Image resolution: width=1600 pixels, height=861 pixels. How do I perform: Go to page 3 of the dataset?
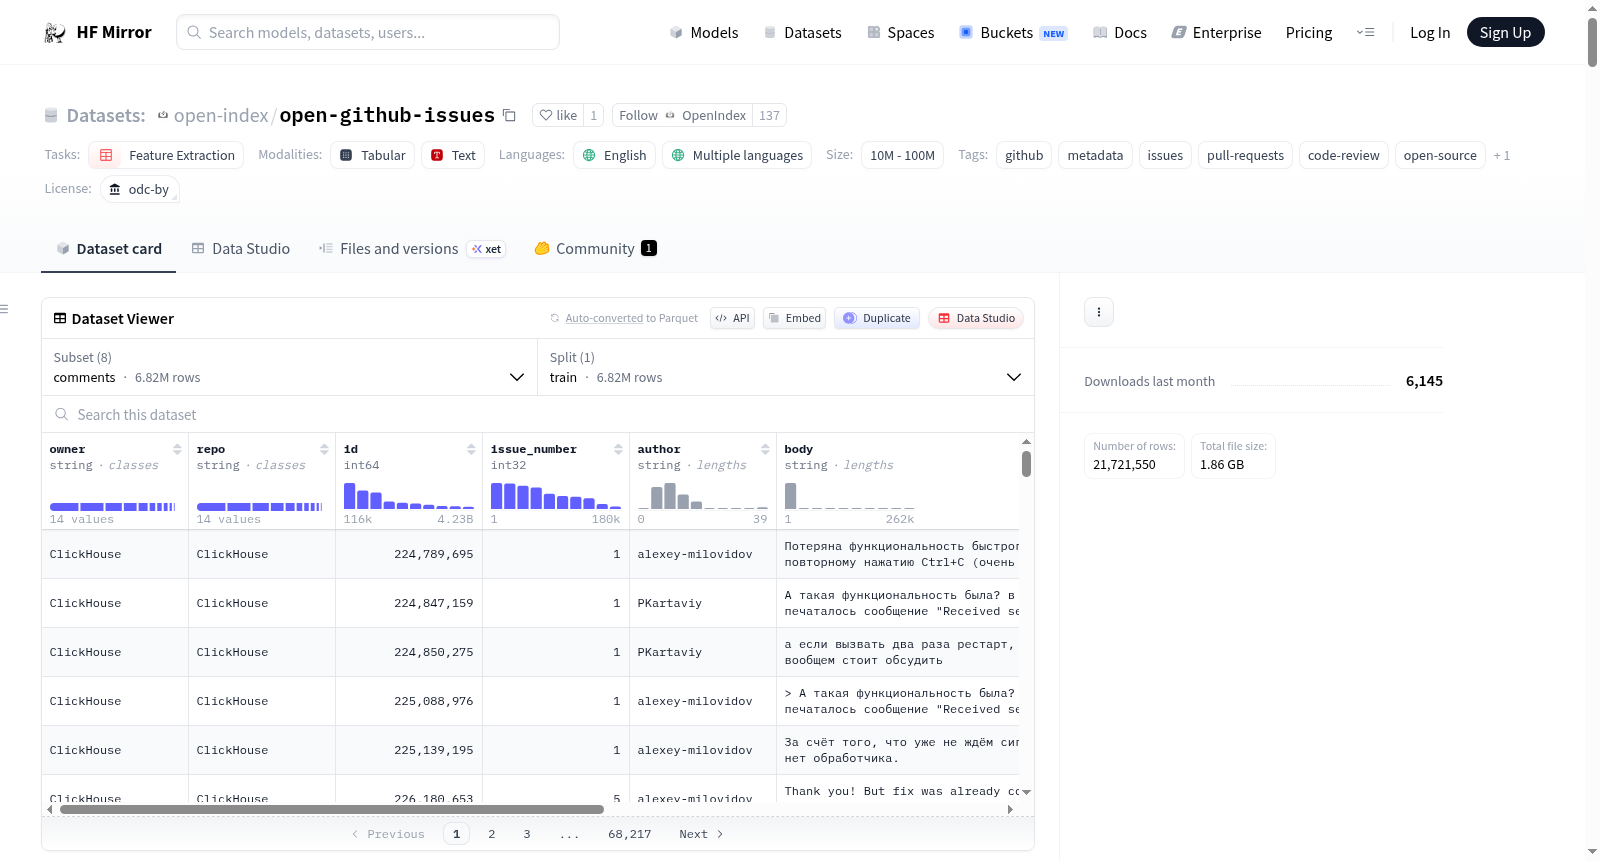527,834
